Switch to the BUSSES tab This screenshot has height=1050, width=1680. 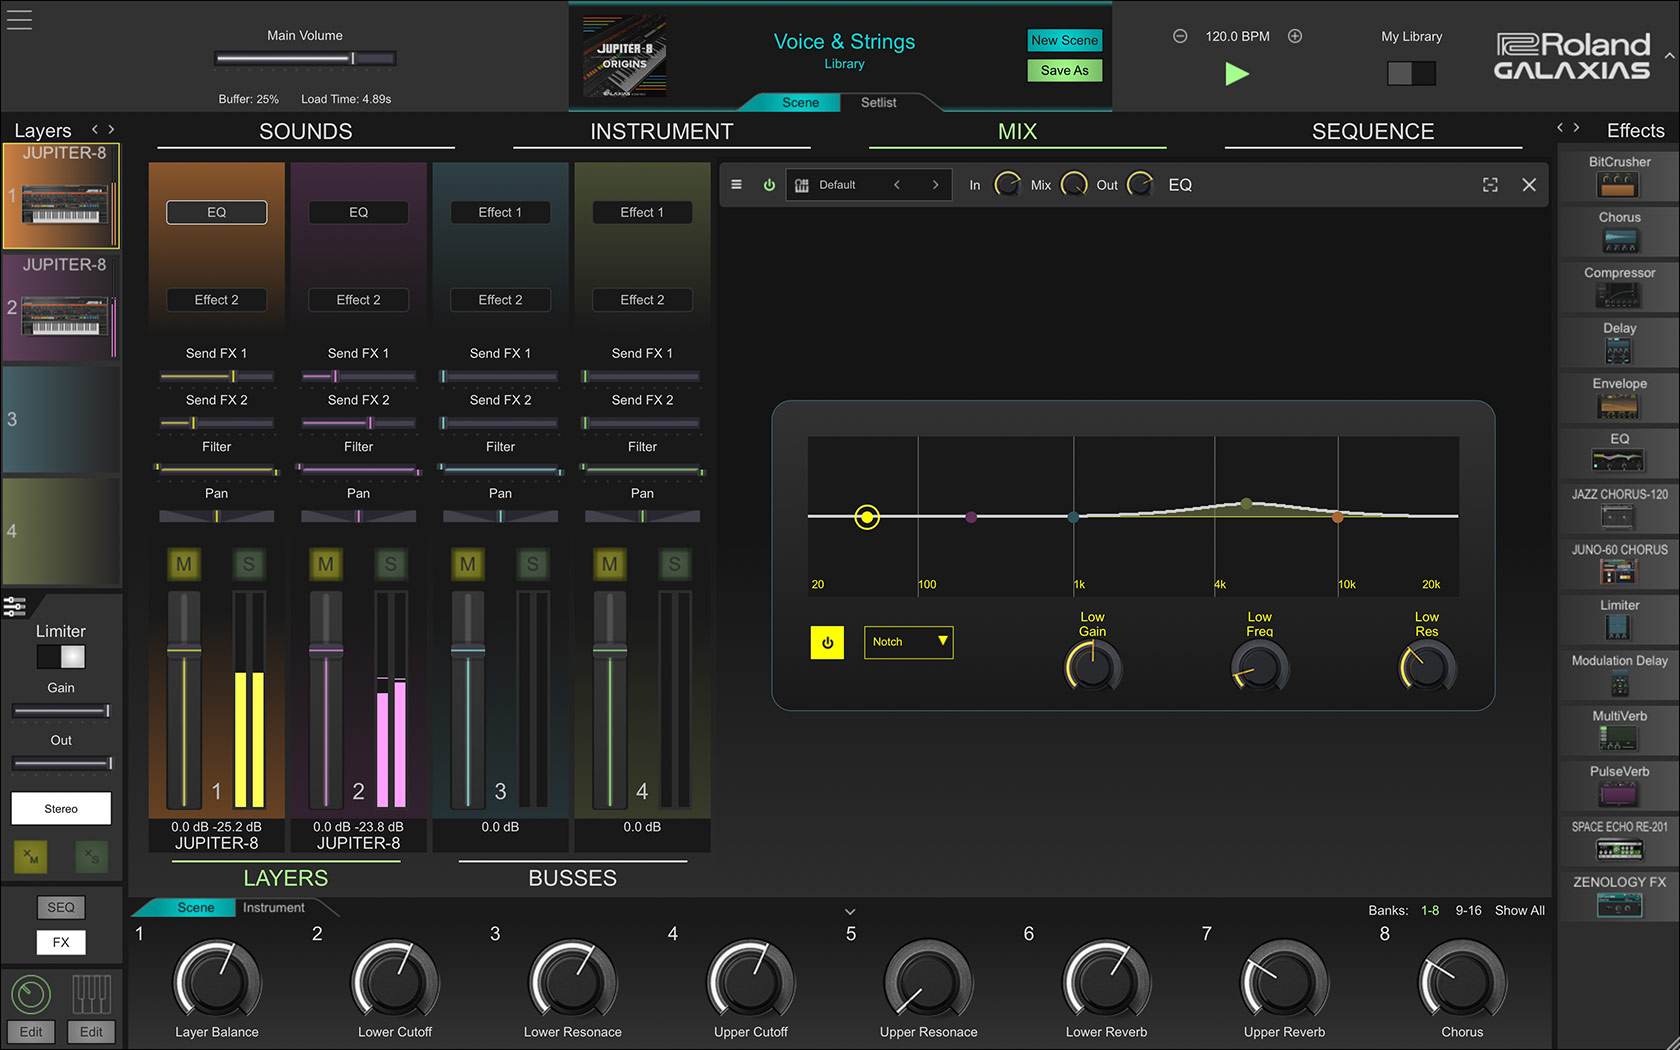click(x=572, y=878)
